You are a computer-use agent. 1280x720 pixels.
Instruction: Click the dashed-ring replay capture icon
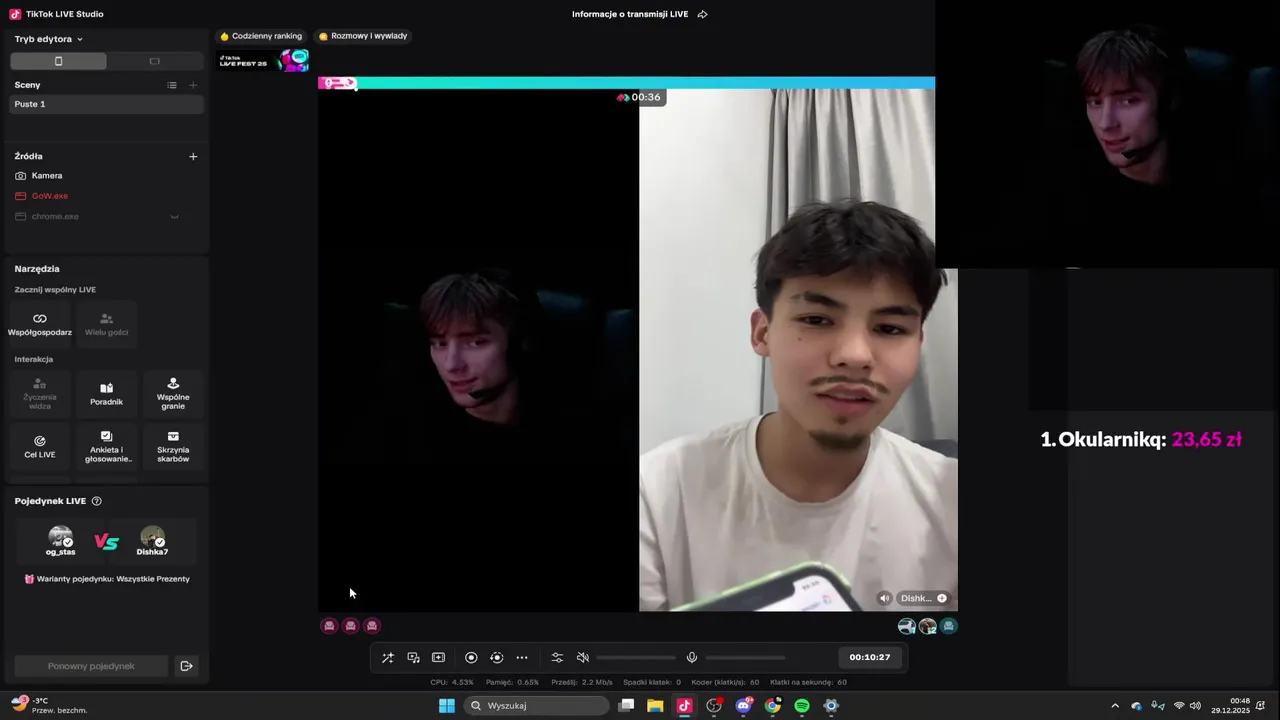[x=496, y=657]
